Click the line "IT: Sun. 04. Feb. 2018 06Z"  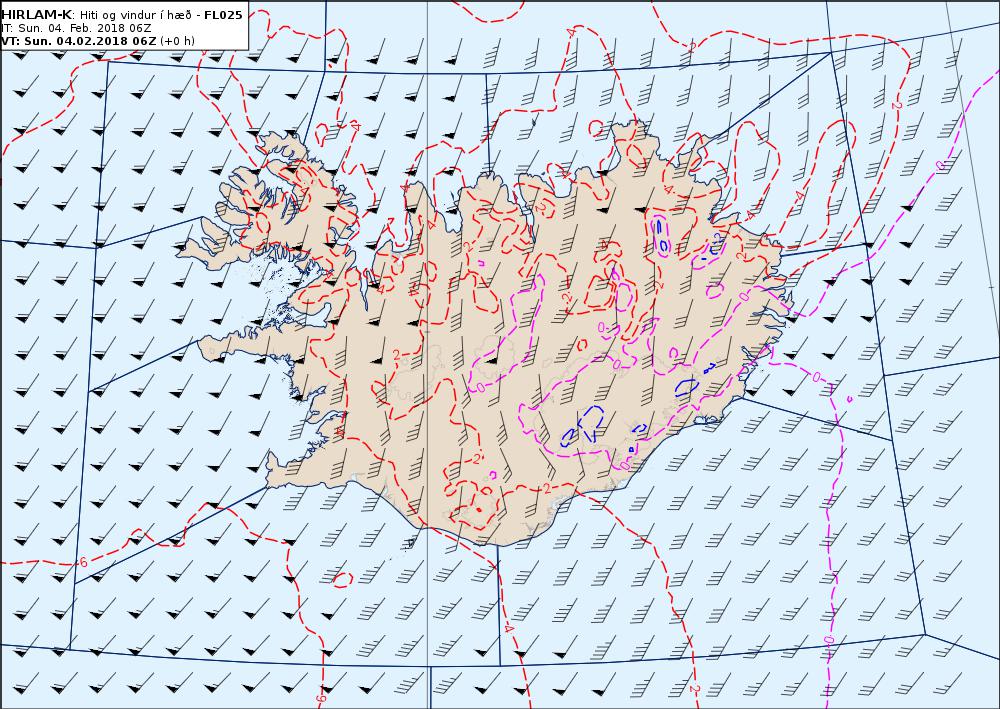tap(77, 28)
